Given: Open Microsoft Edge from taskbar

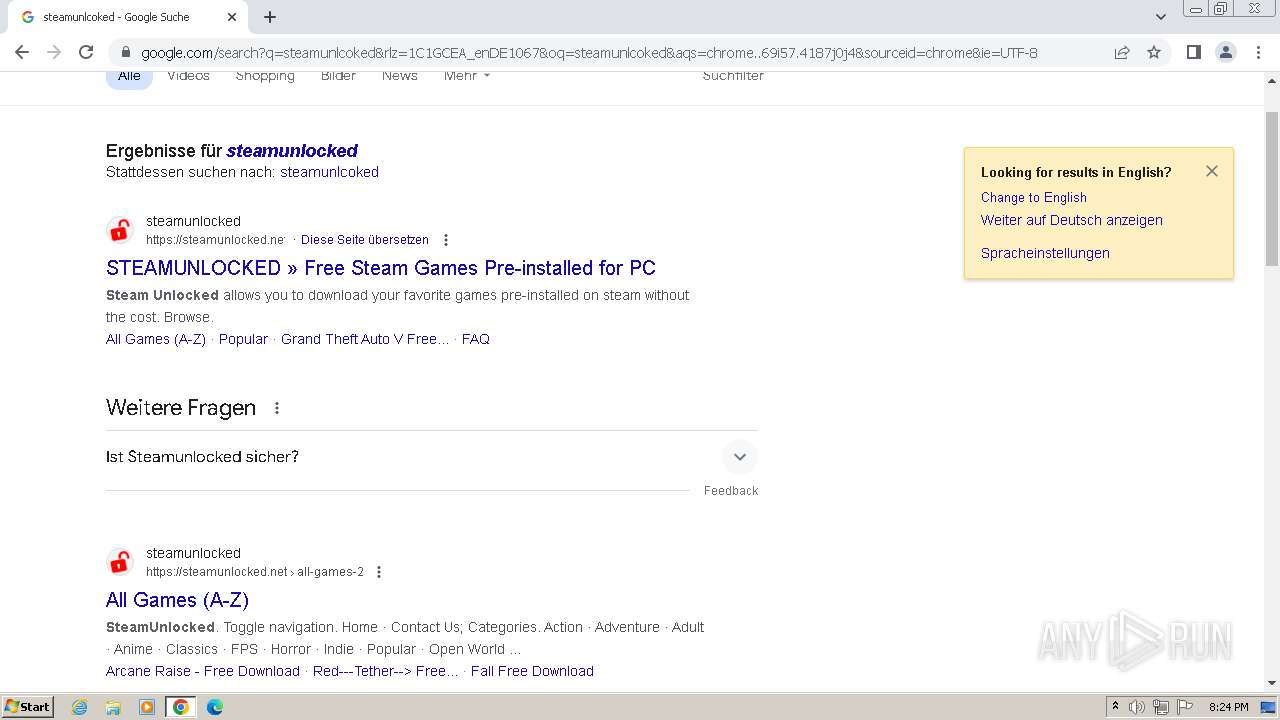Looking at the screenshot, I should point(215,707).
